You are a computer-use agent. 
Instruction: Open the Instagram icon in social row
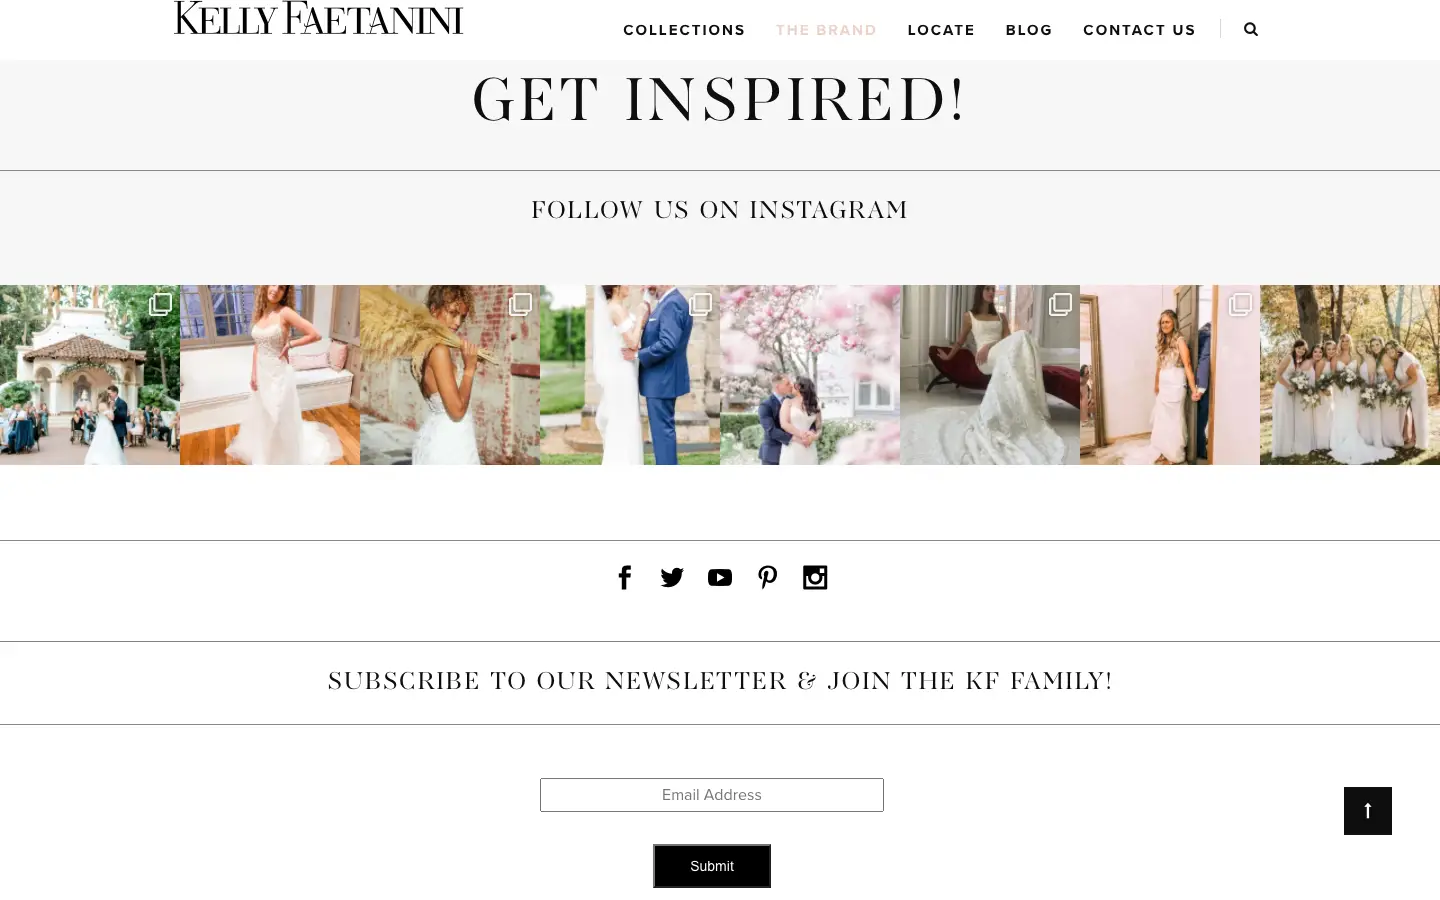tap(815, 578)
